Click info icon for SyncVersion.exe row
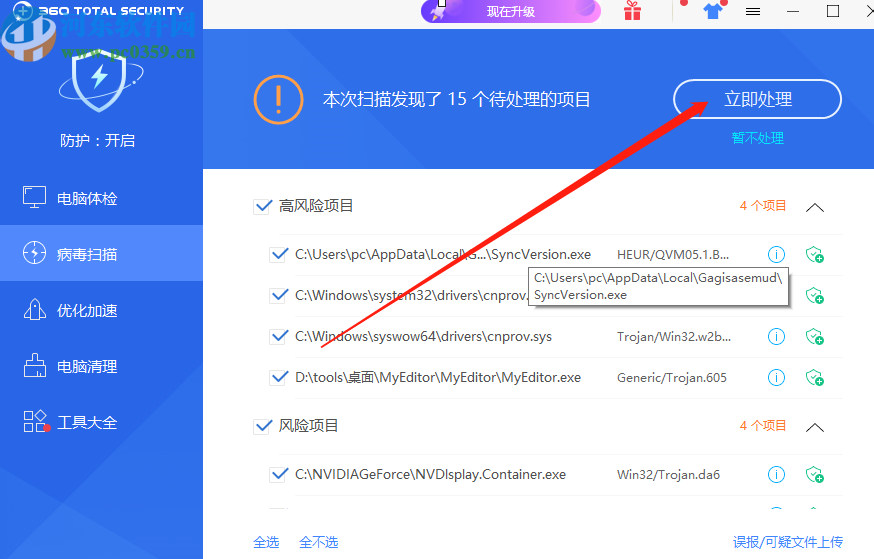The width and height of the screenshot is (874, 559). click(x=776, y=255)
